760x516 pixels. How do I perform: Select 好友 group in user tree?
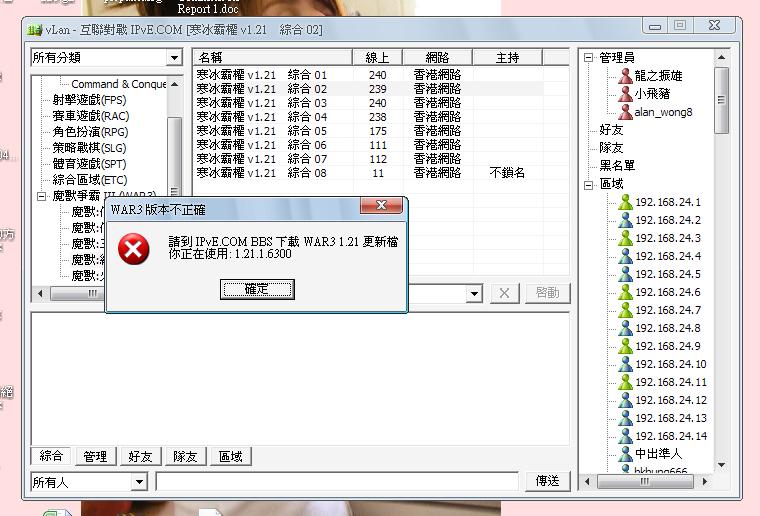[611, 130]
